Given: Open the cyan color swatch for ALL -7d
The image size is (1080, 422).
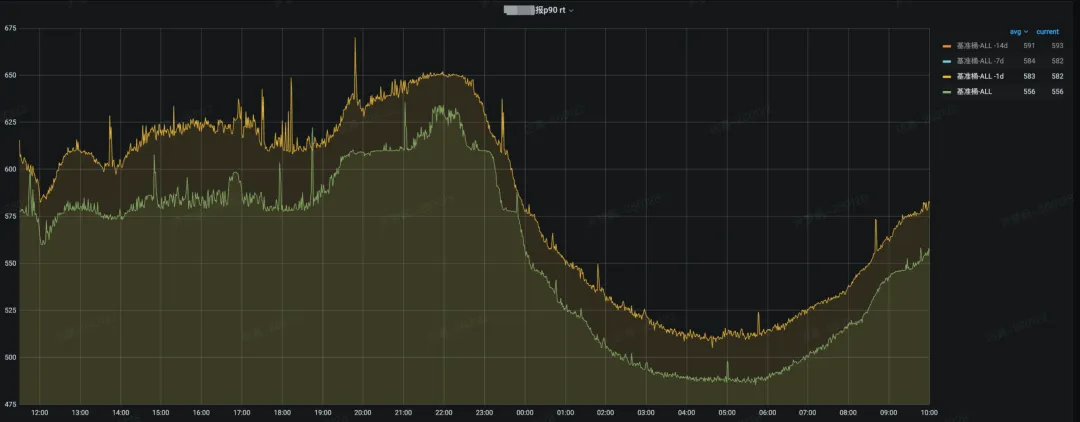Looking at the screenshot, I should [947, 61].
